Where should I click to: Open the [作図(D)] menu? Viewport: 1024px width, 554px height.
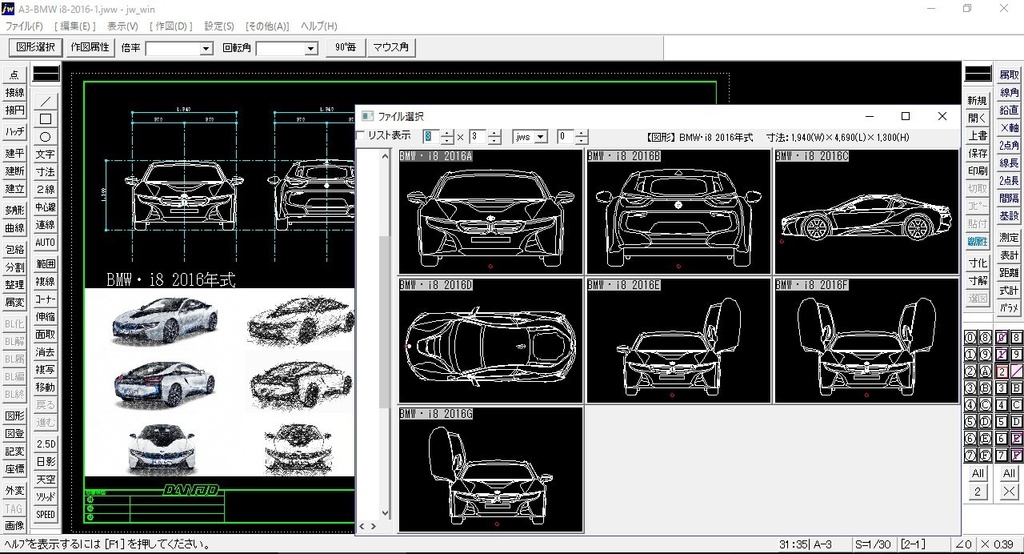coord(170,26)
